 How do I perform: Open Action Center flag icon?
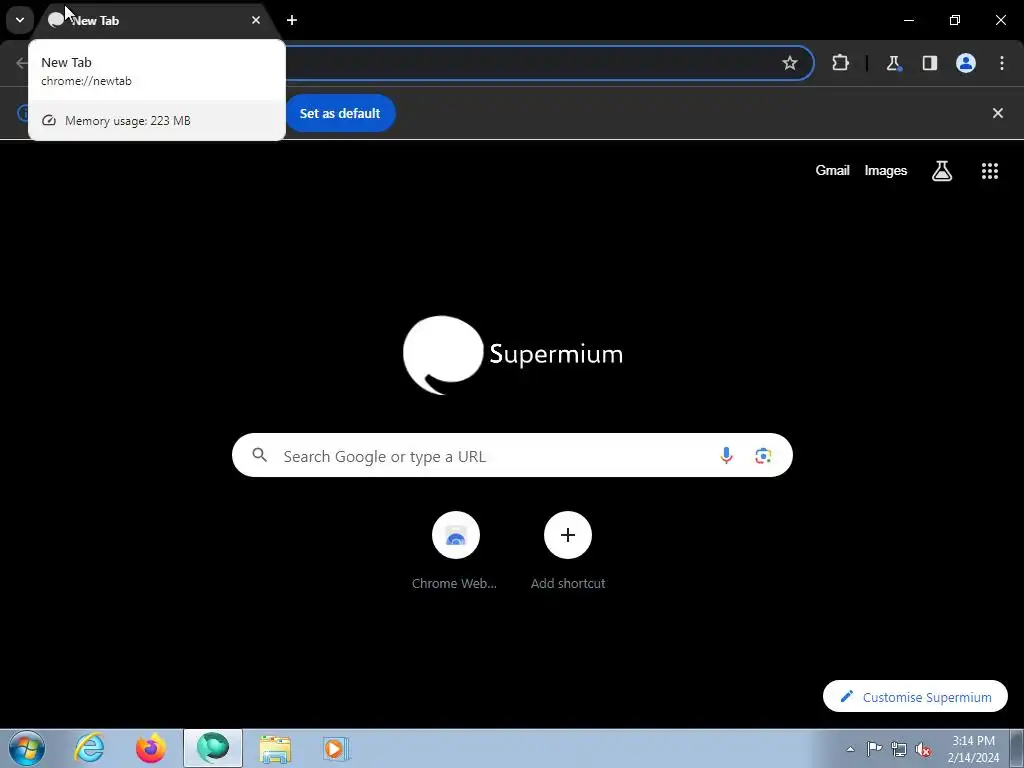874,749
